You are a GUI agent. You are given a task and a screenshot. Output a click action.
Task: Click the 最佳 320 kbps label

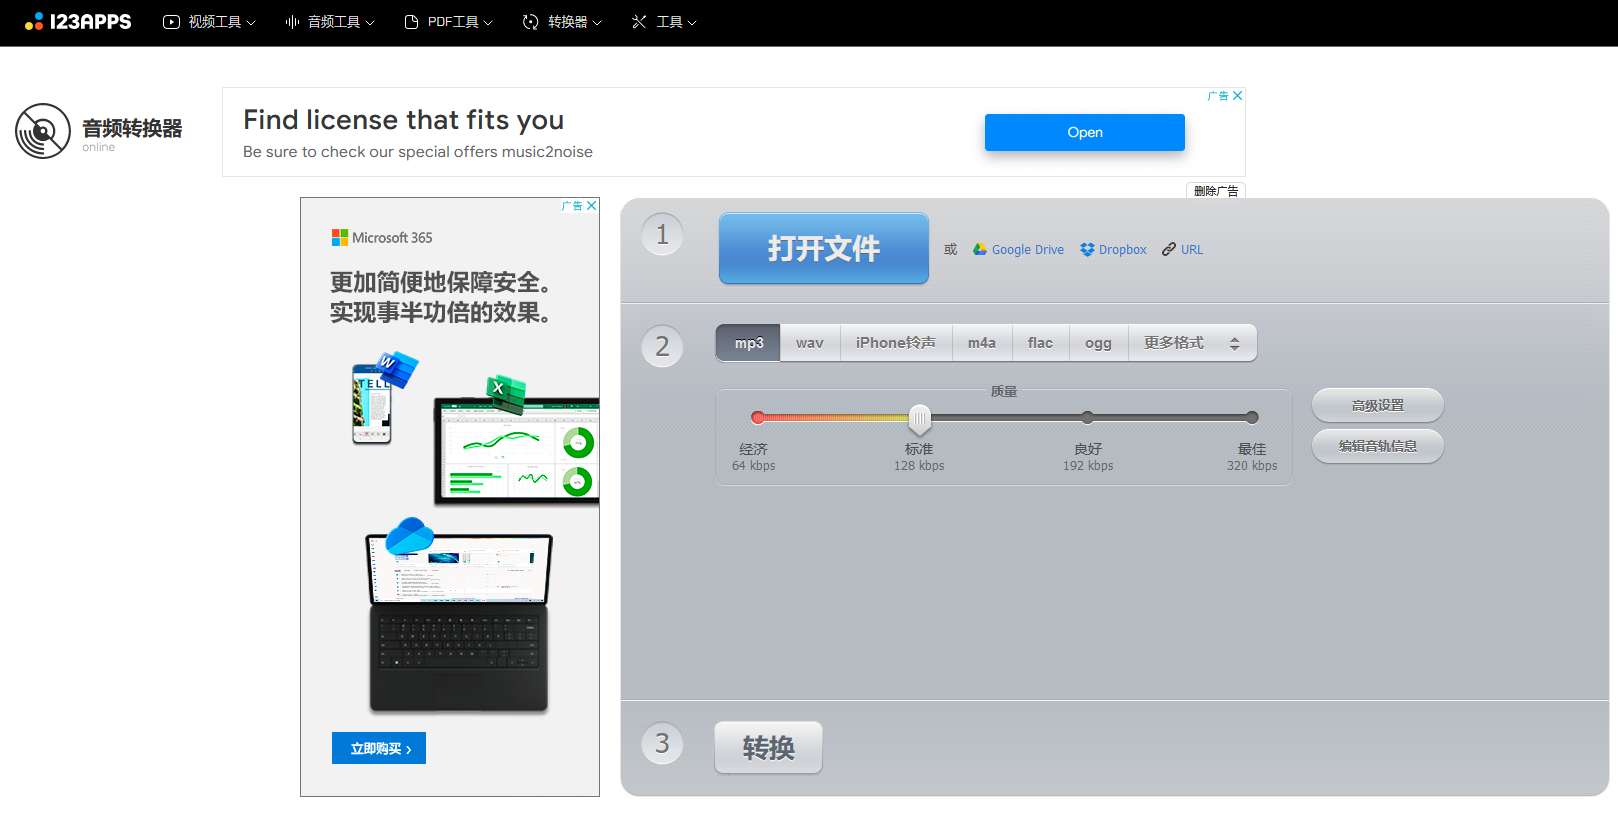point(1252,457)
